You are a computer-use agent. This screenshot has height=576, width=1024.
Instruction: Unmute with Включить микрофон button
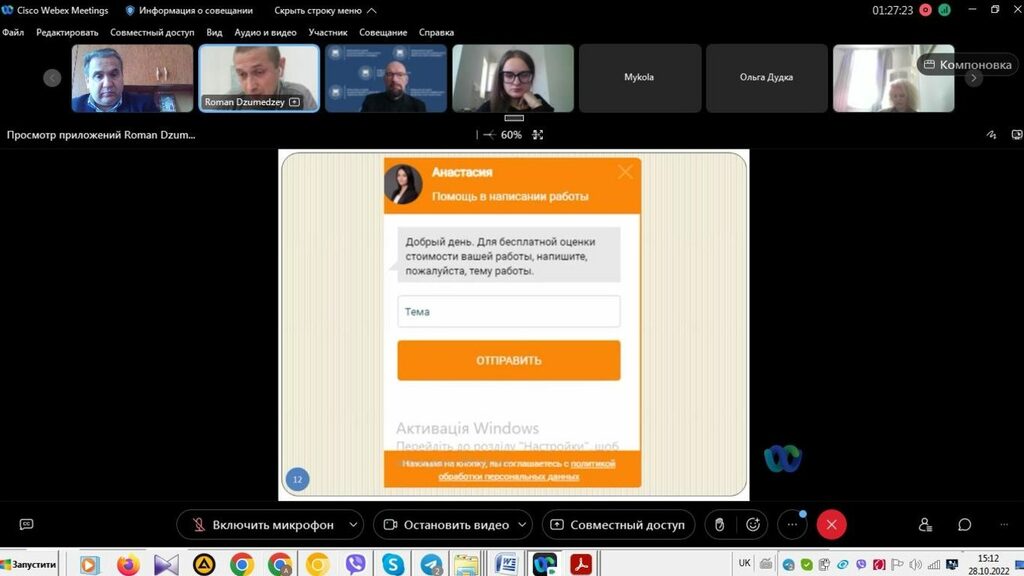pyautogui.click(x=262, y=525)
